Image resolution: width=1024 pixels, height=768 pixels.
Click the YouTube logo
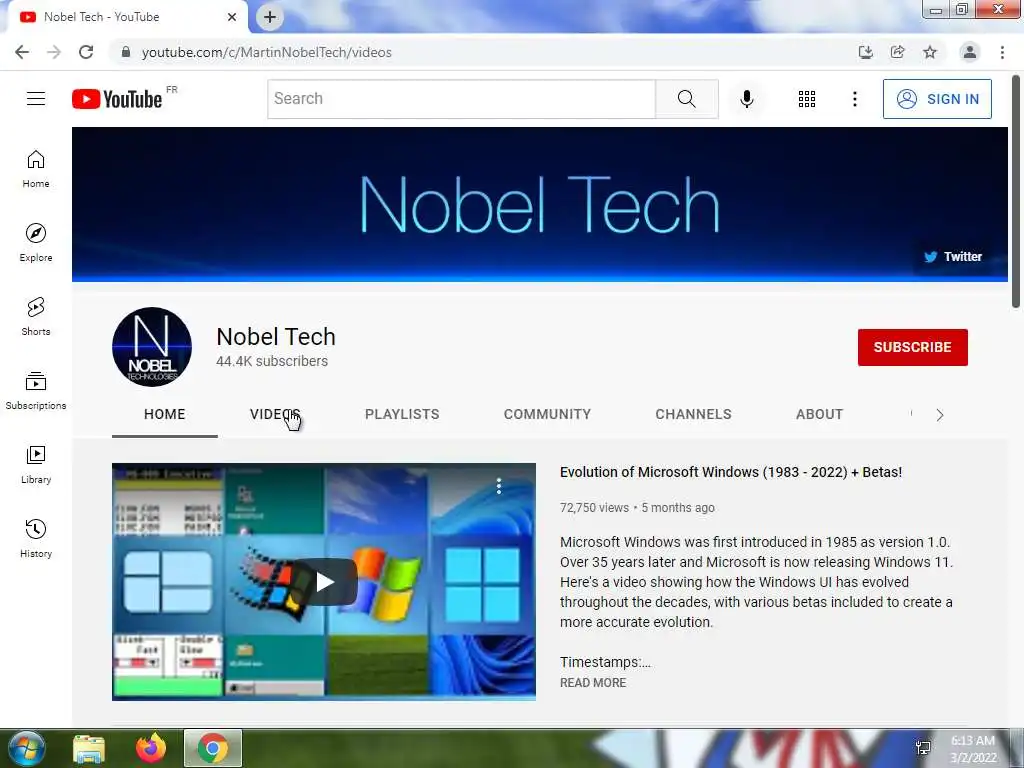coord(117,99)
